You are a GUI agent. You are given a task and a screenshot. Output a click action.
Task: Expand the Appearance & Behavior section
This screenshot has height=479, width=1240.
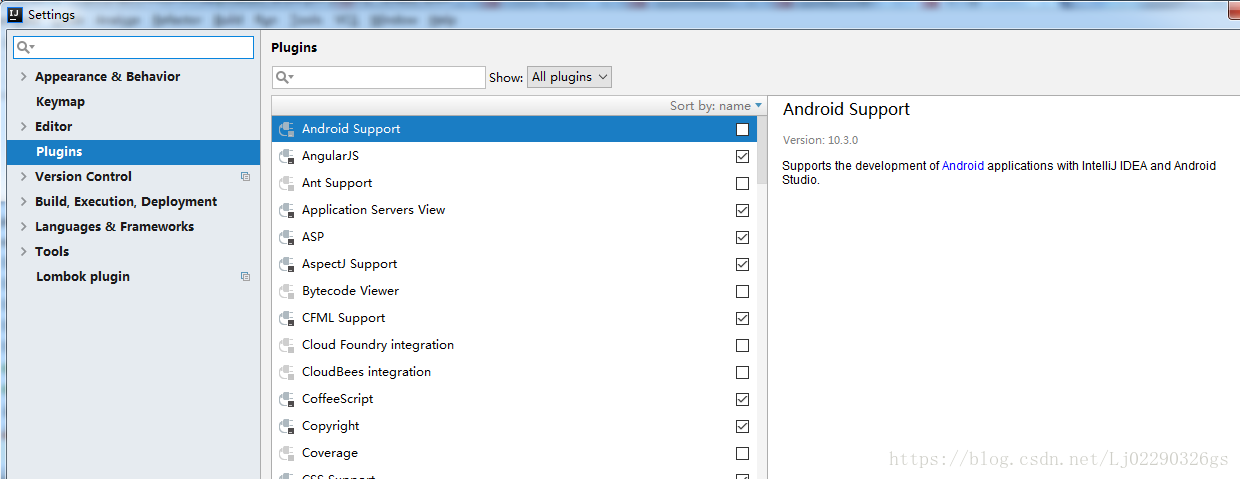23,77
